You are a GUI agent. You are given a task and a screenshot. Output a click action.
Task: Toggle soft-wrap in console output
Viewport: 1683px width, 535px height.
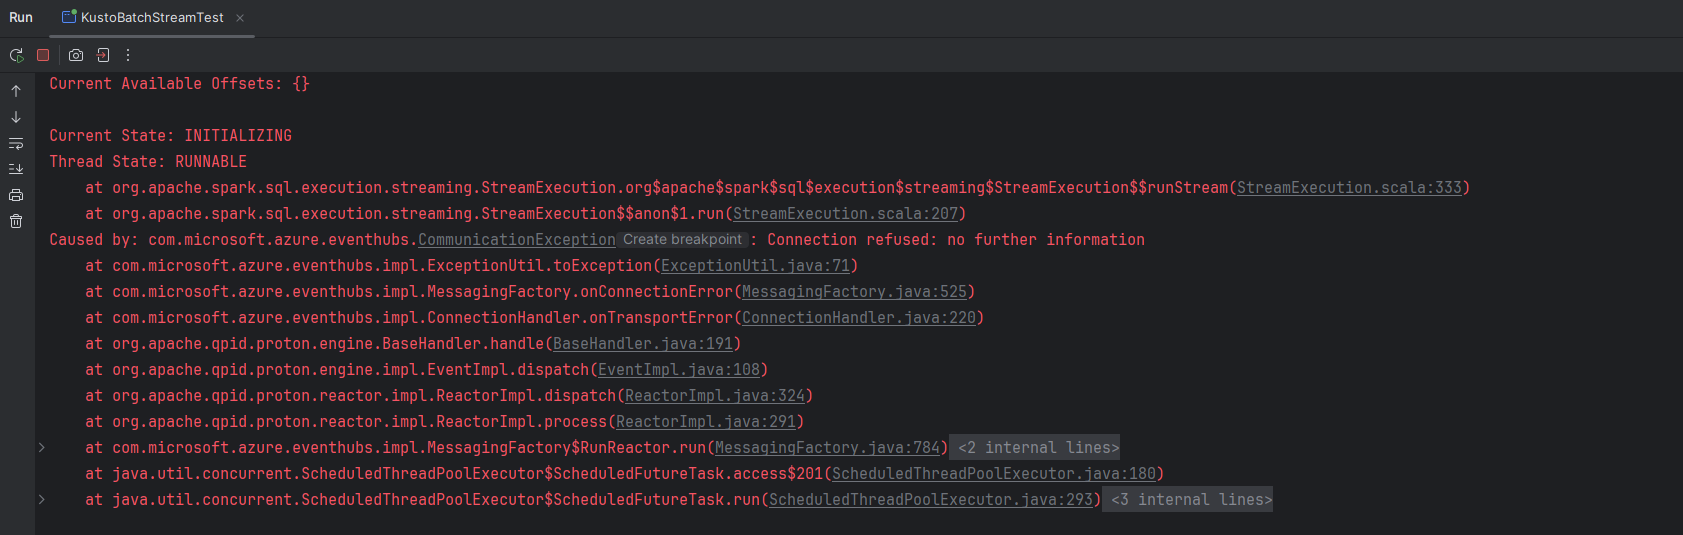point(16,143)
